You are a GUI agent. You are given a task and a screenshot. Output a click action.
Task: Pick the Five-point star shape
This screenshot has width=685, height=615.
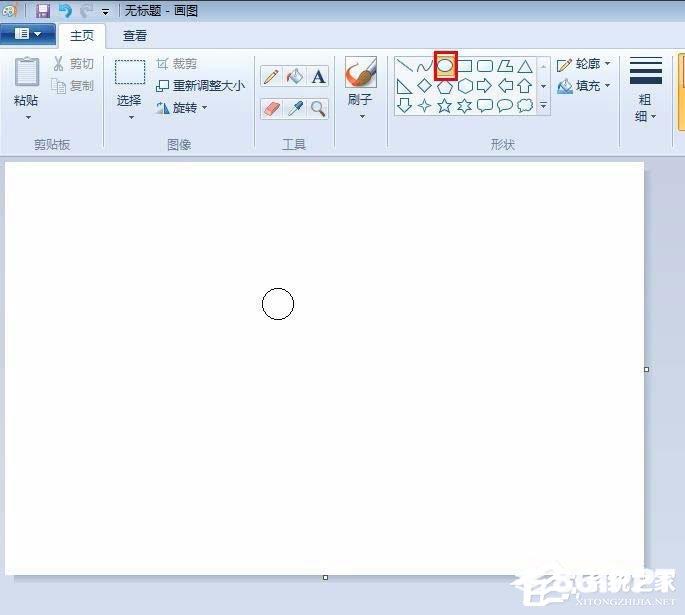pos(445,105)
